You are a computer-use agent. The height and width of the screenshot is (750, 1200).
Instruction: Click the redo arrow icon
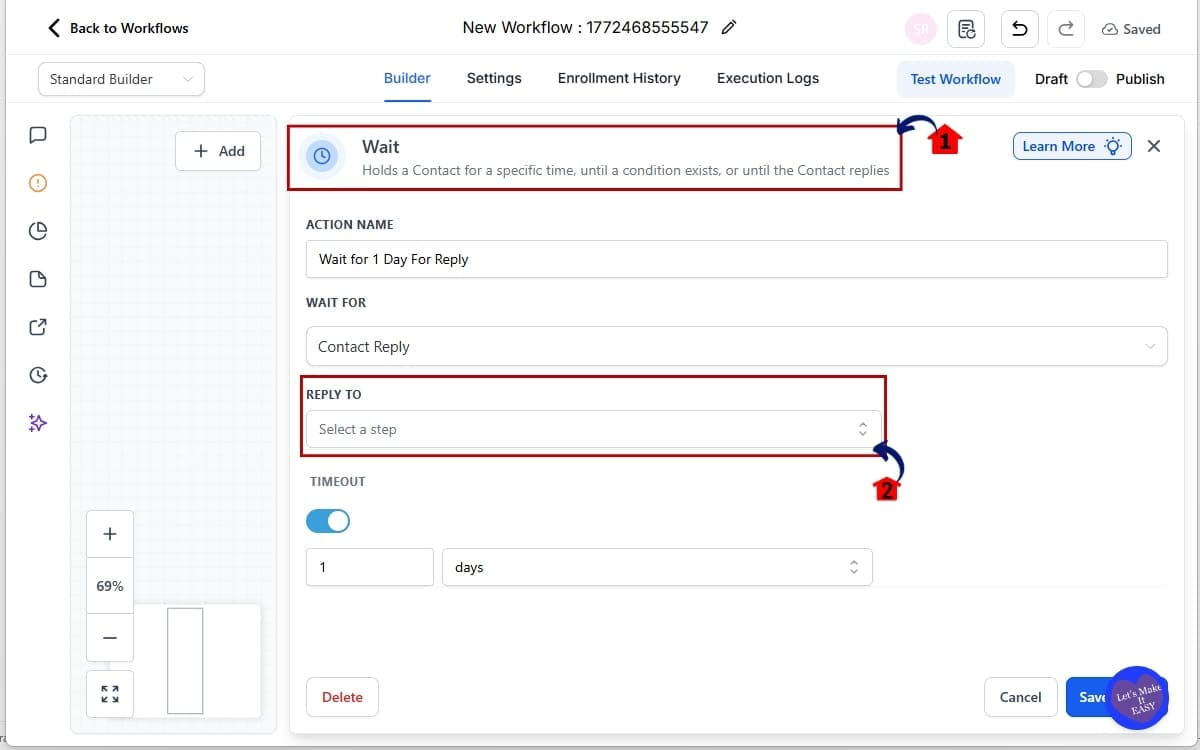1066,29
